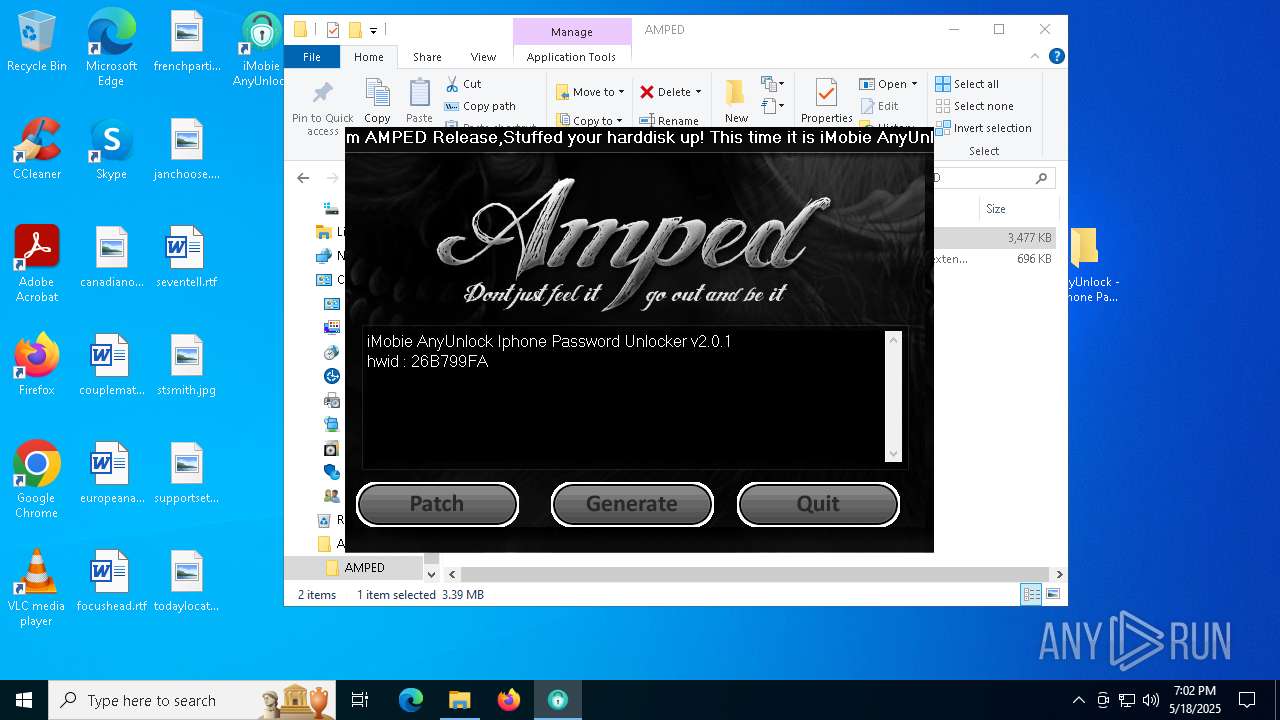This screenshot has height=720, width=1280.
Task: Click the Rename command
Action: [669, 121]
